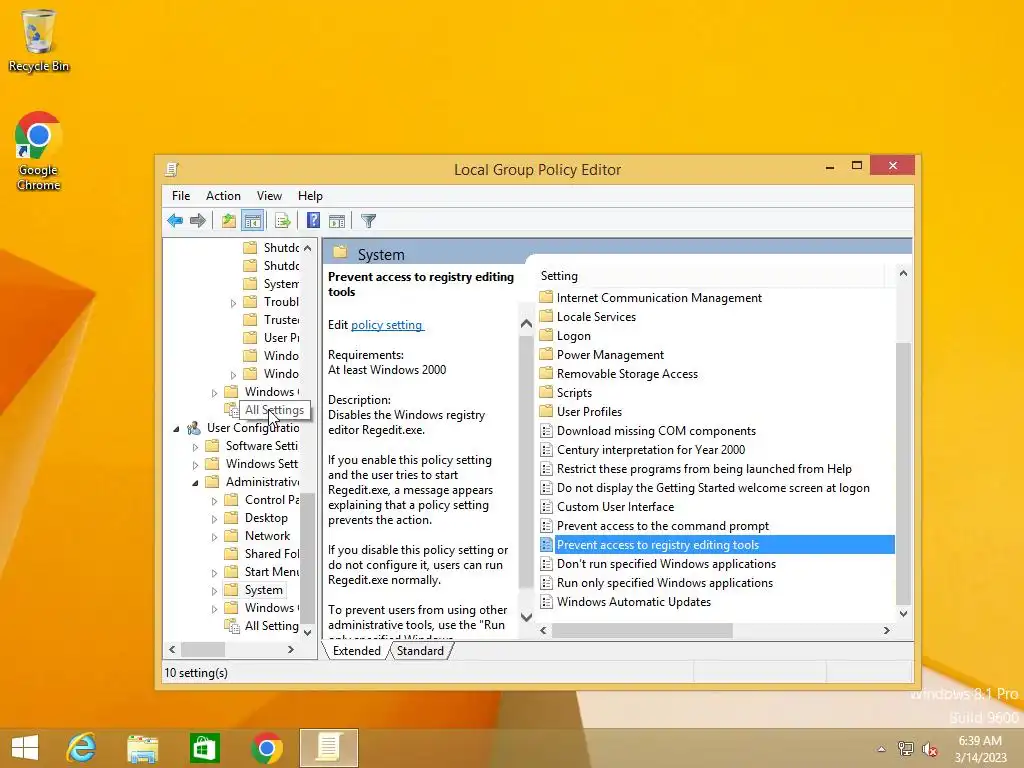Expand the Start Menu tree node
Screen dimensions: 1024x768
click(x=214, y=573)
